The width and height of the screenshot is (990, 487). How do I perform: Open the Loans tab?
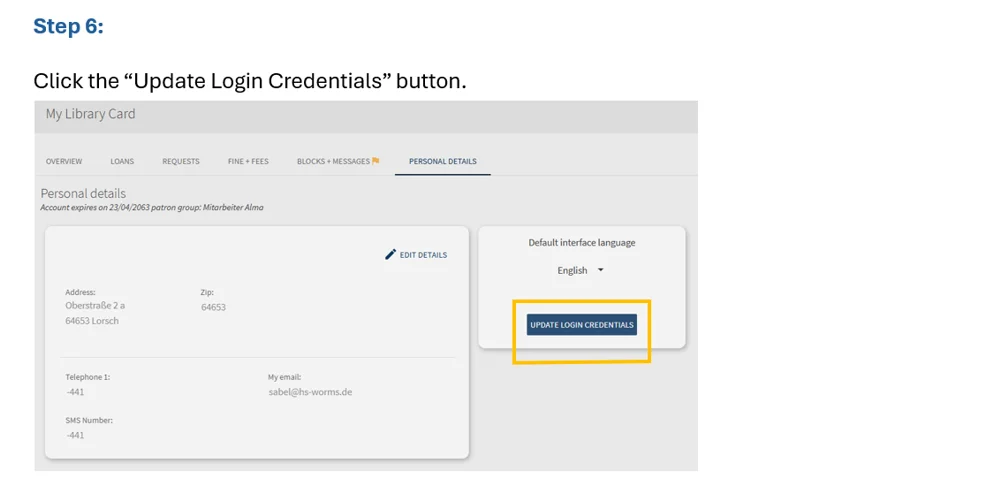click(x=122, y=161)
